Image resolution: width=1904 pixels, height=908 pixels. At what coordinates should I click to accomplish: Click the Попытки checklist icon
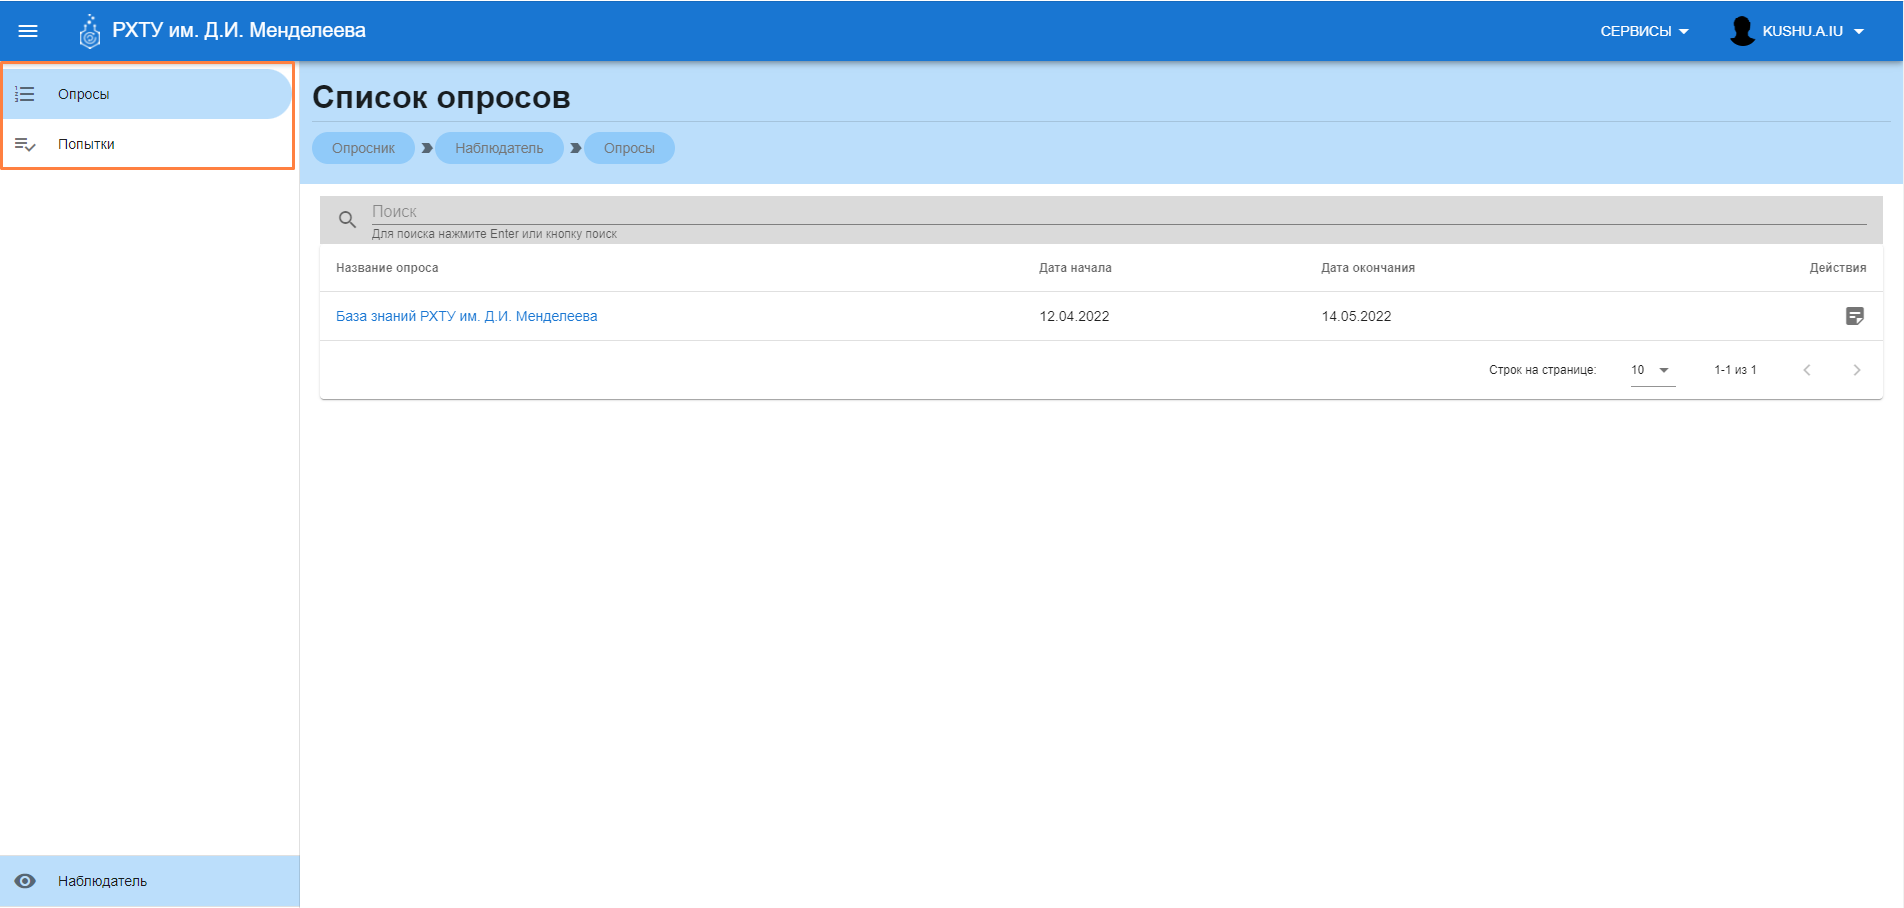click(25, 144)
